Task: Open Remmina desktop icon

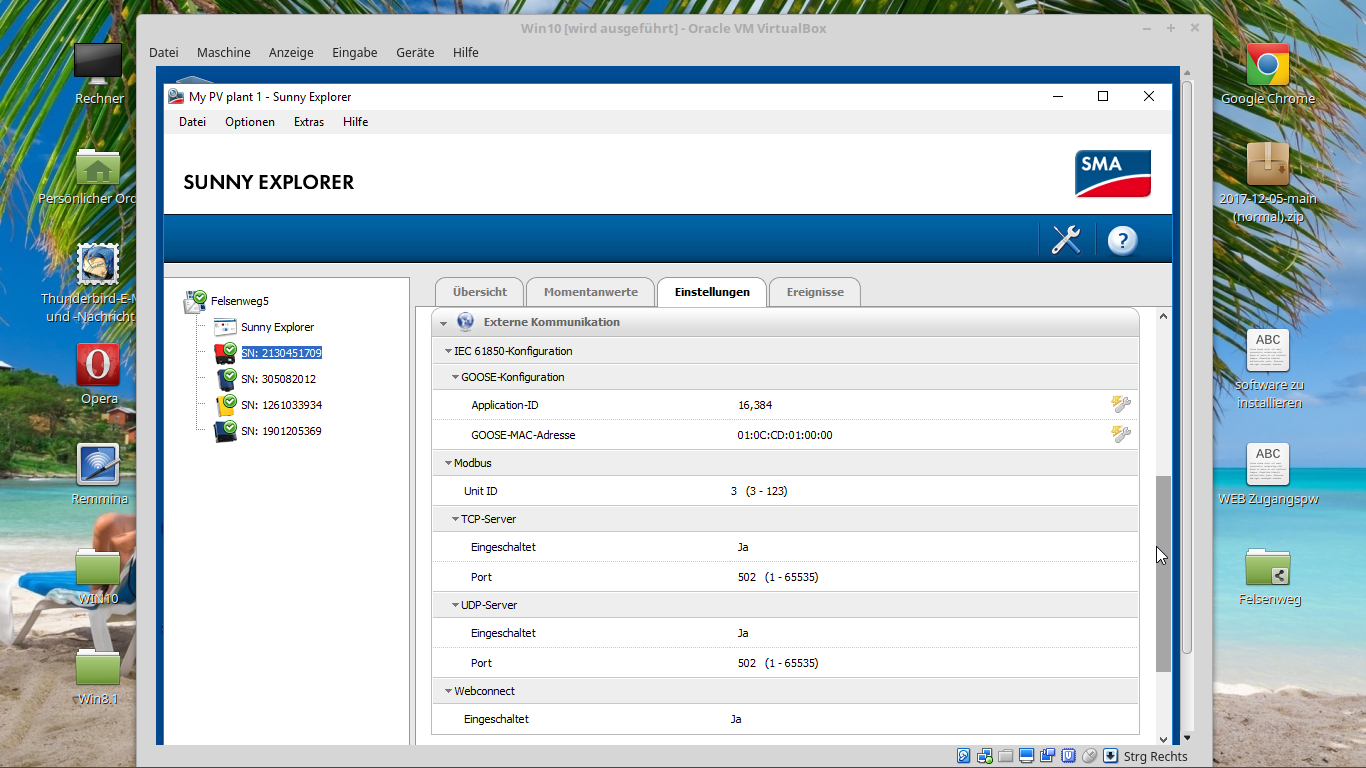Action: tap(98, 465)
